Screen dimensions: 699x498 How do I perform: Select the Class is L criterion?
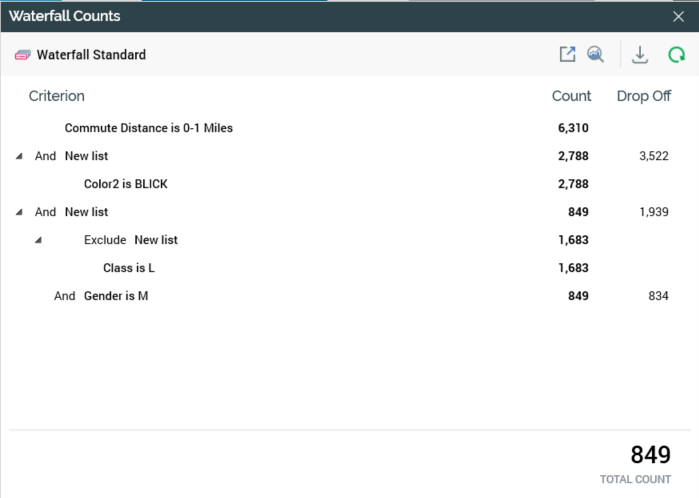pyautogui.click(x=129, y=268)
